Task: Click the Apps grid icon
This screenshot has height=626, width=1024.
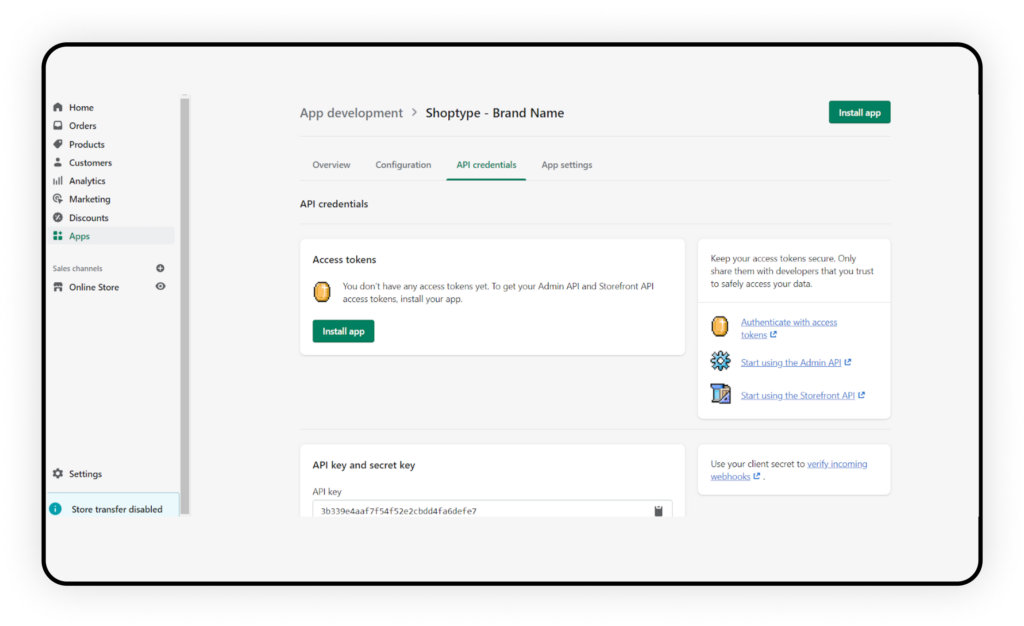Action: tap(58, 236)
